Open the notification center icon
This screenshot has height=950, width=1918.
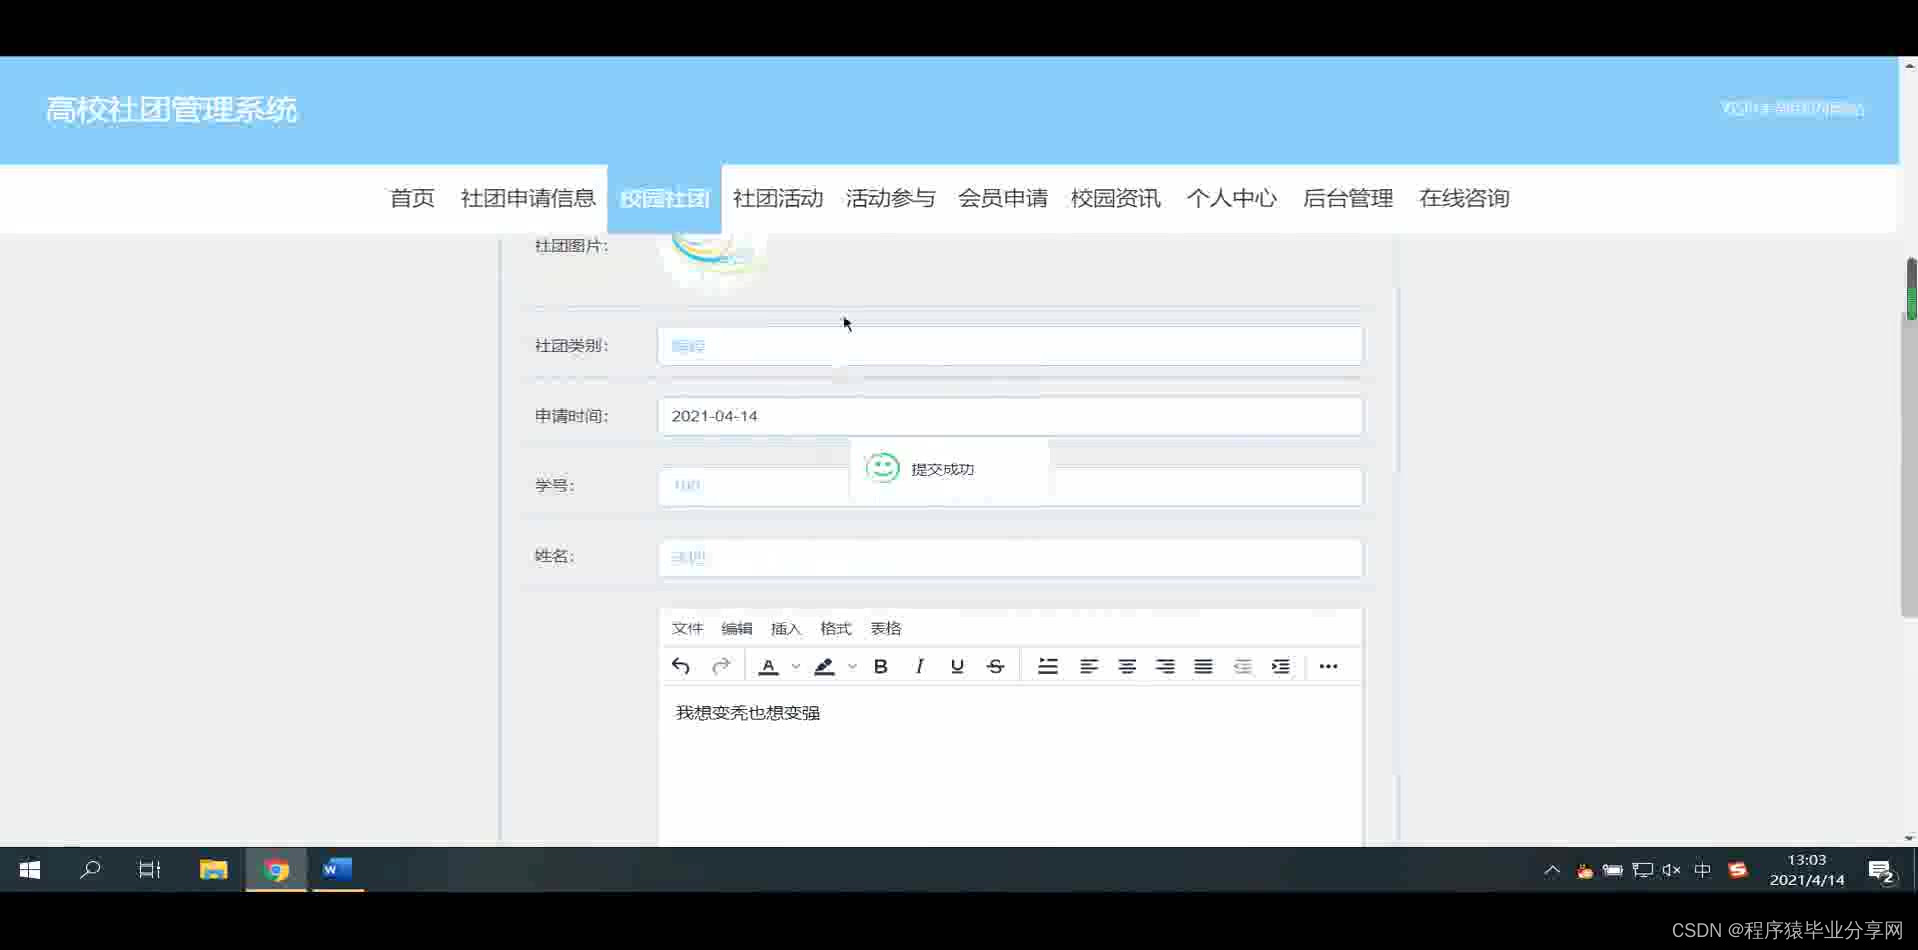[1881, 871]
